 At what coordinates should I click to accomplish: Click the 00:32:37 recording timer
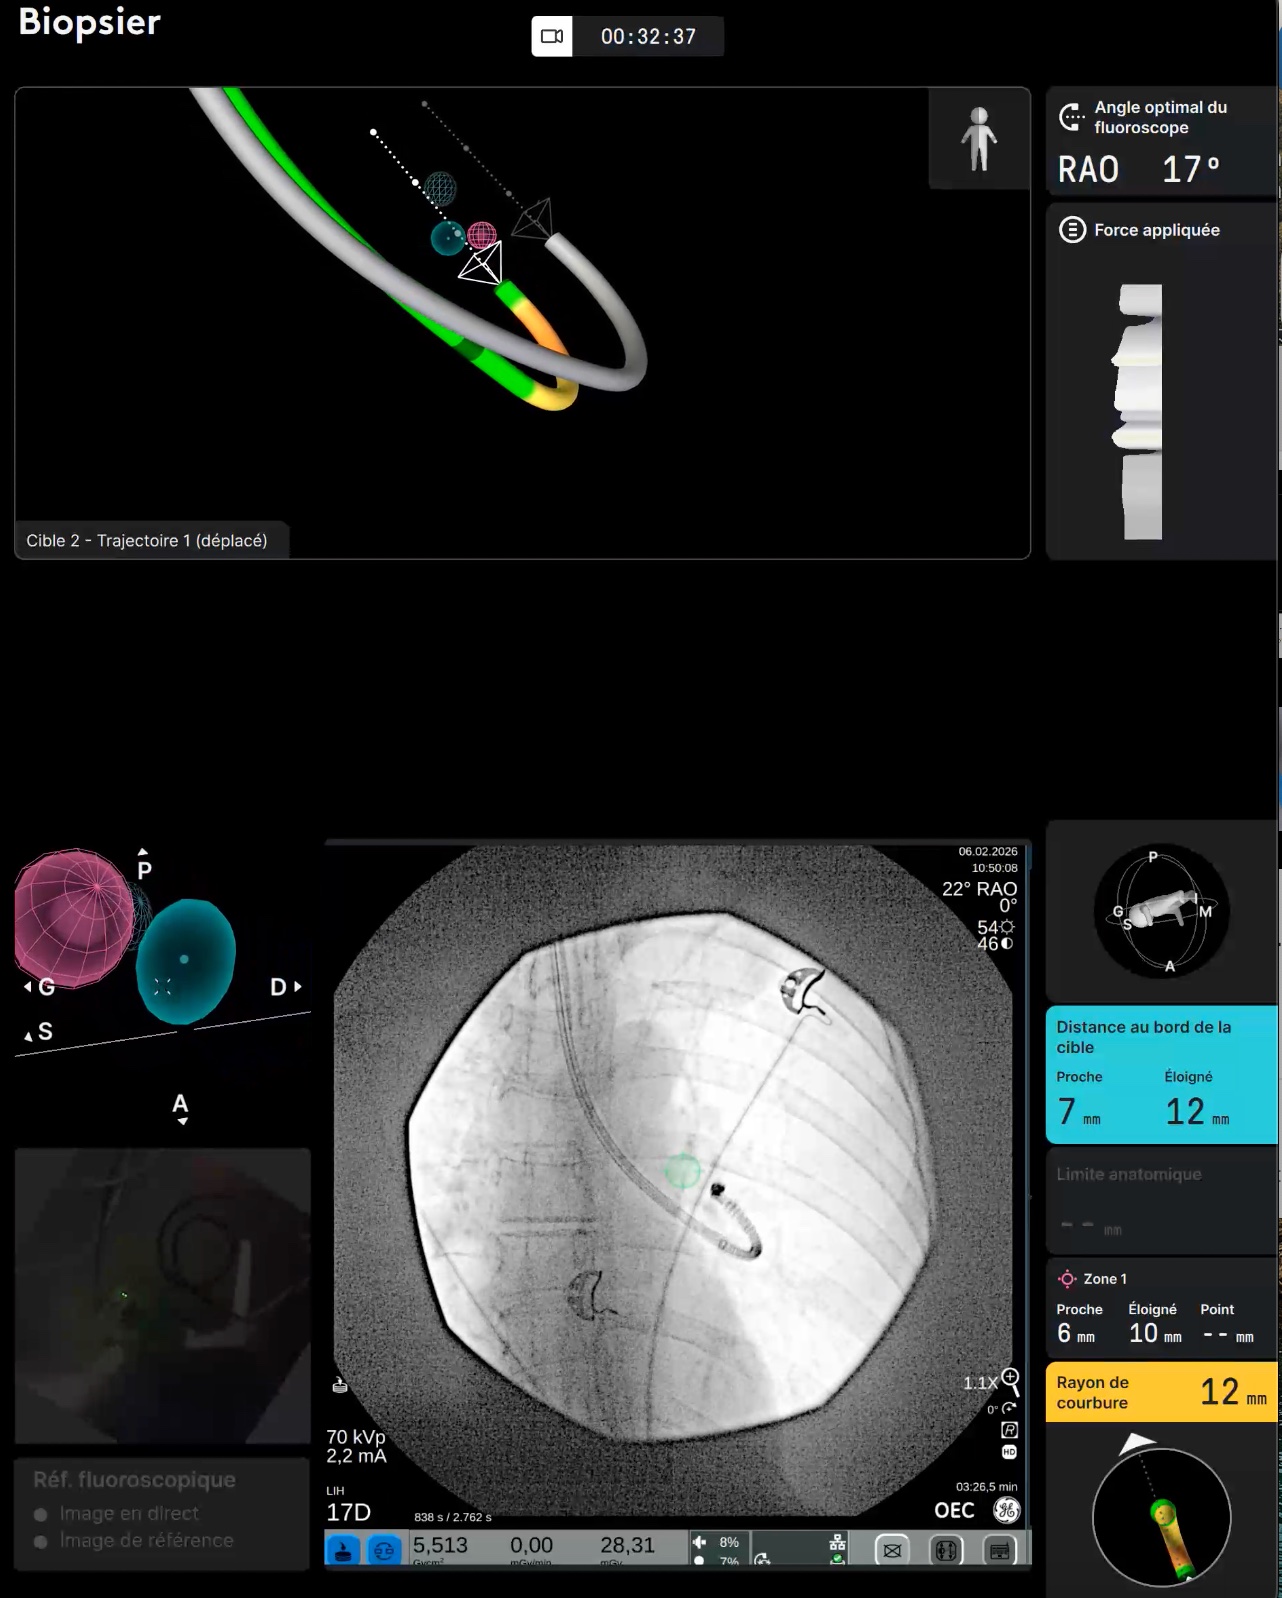click(x=648, y=37)
